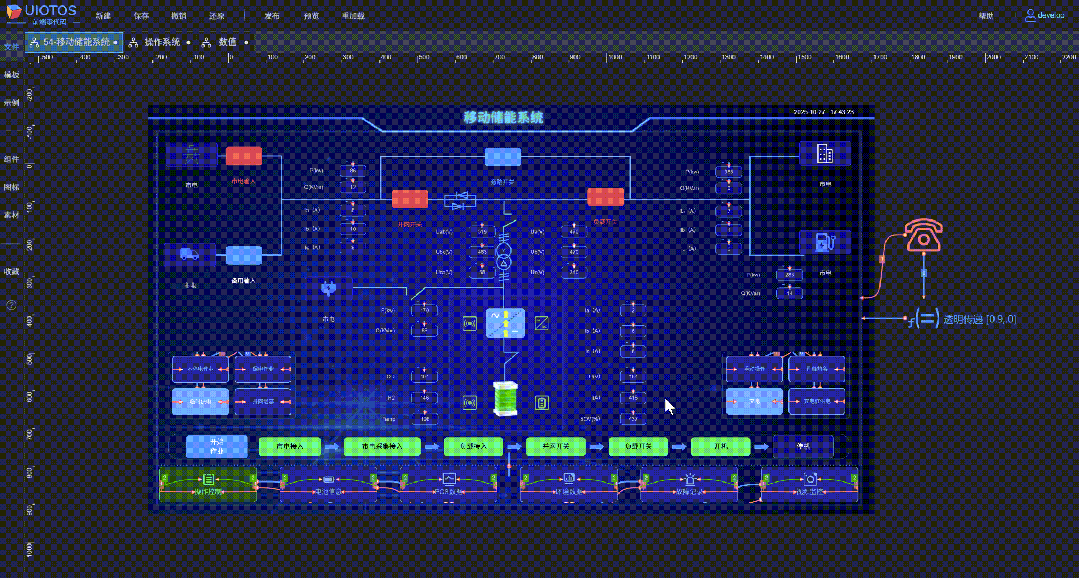Click the UIOTOS logo

click(41, 14)
